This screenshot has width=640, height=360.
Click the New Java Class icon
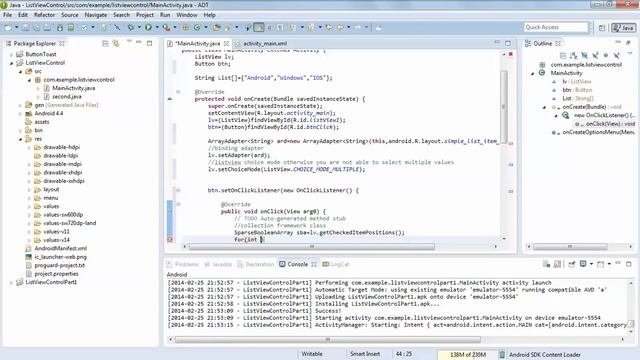[x=197, y=27]
